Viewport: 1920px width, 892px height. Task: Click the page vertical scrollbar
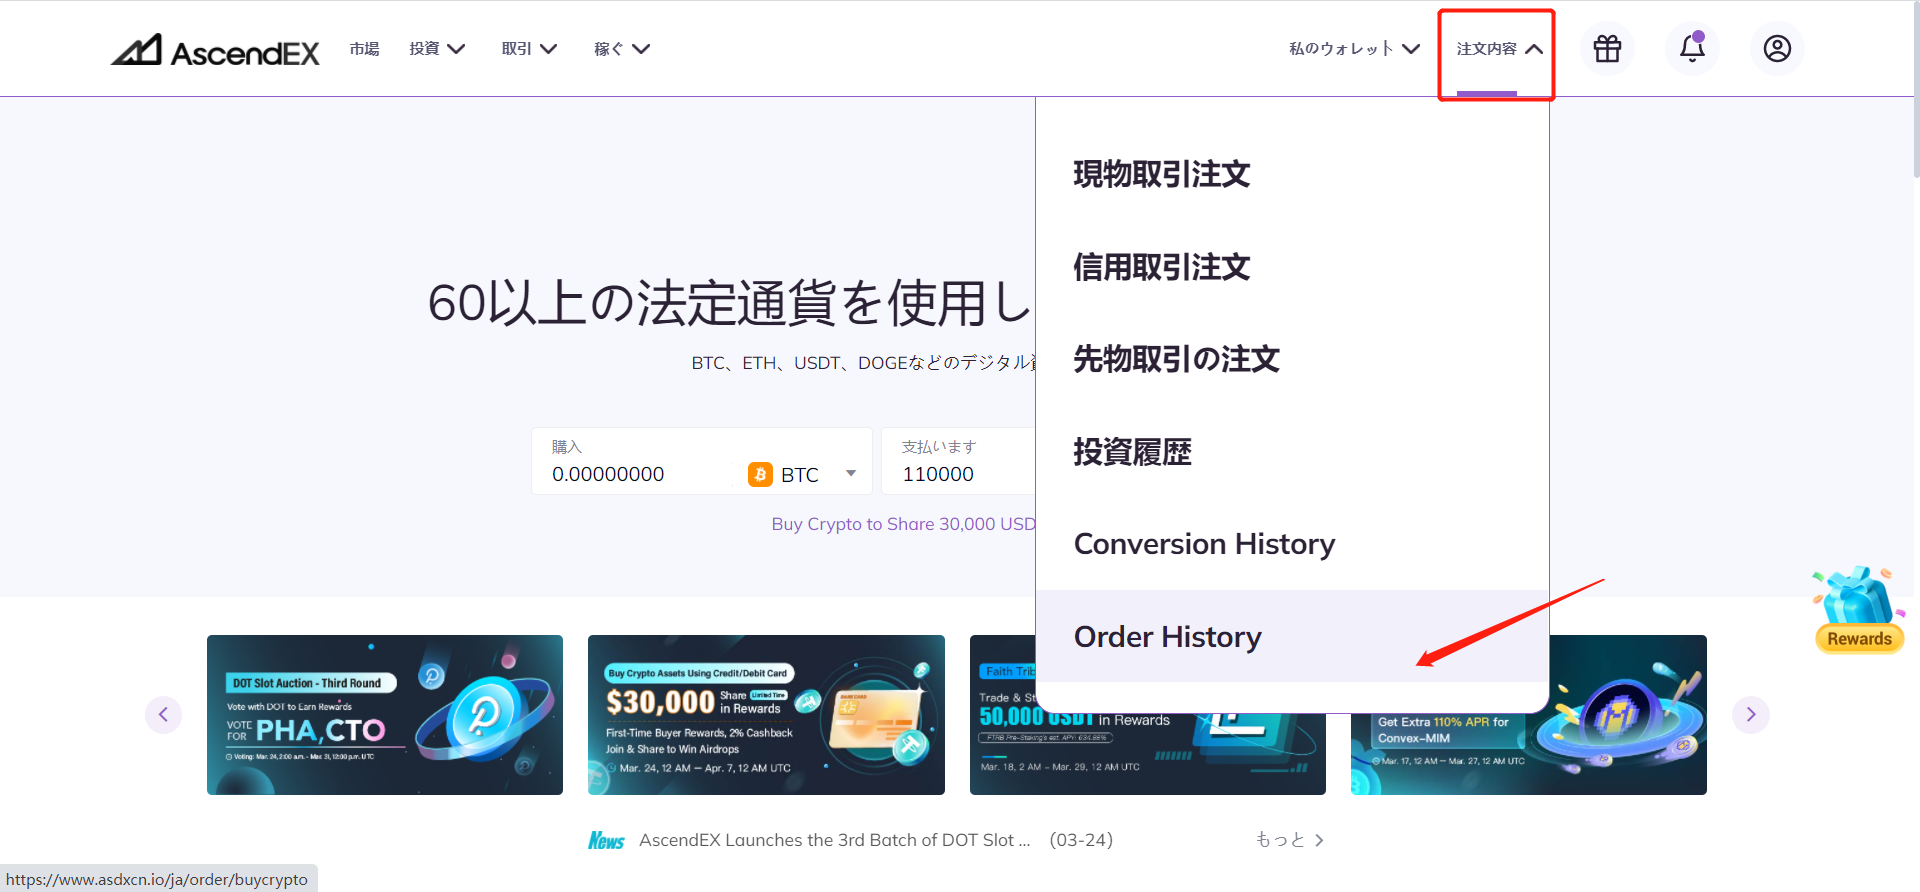[1915, 90]
